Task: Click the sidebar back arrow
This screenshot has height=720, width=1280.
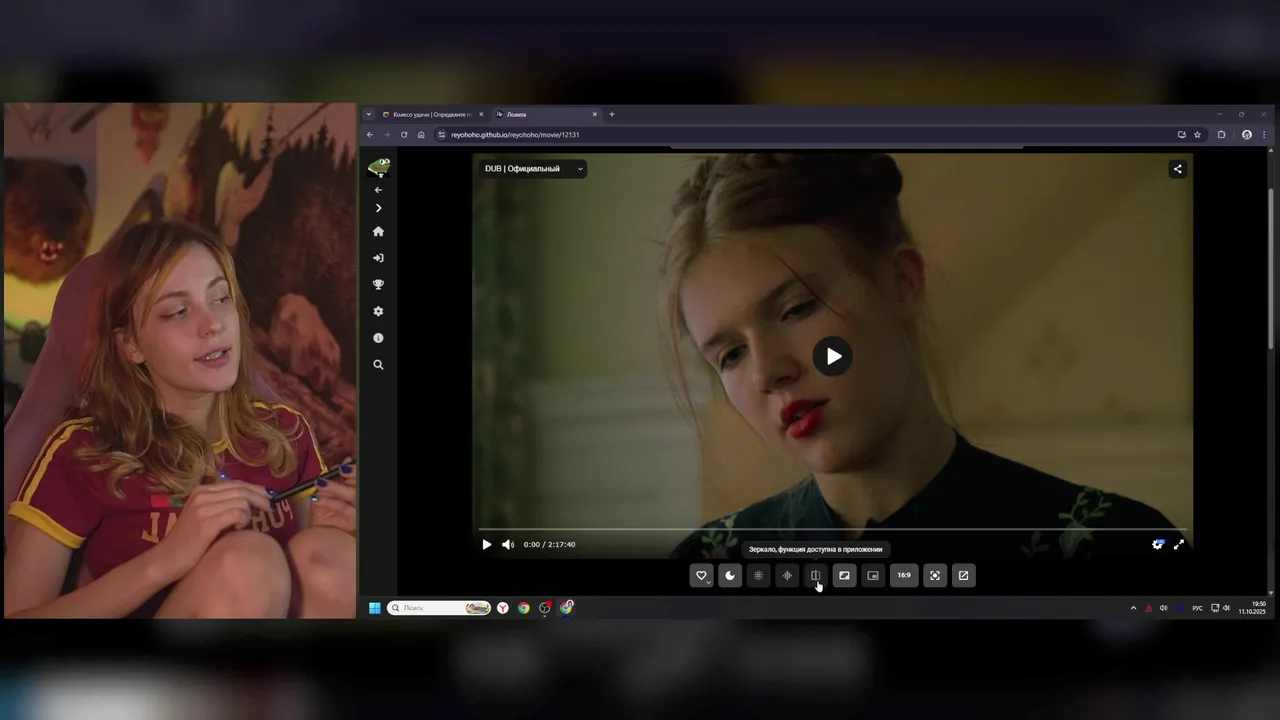Action: tap(378, 190)
